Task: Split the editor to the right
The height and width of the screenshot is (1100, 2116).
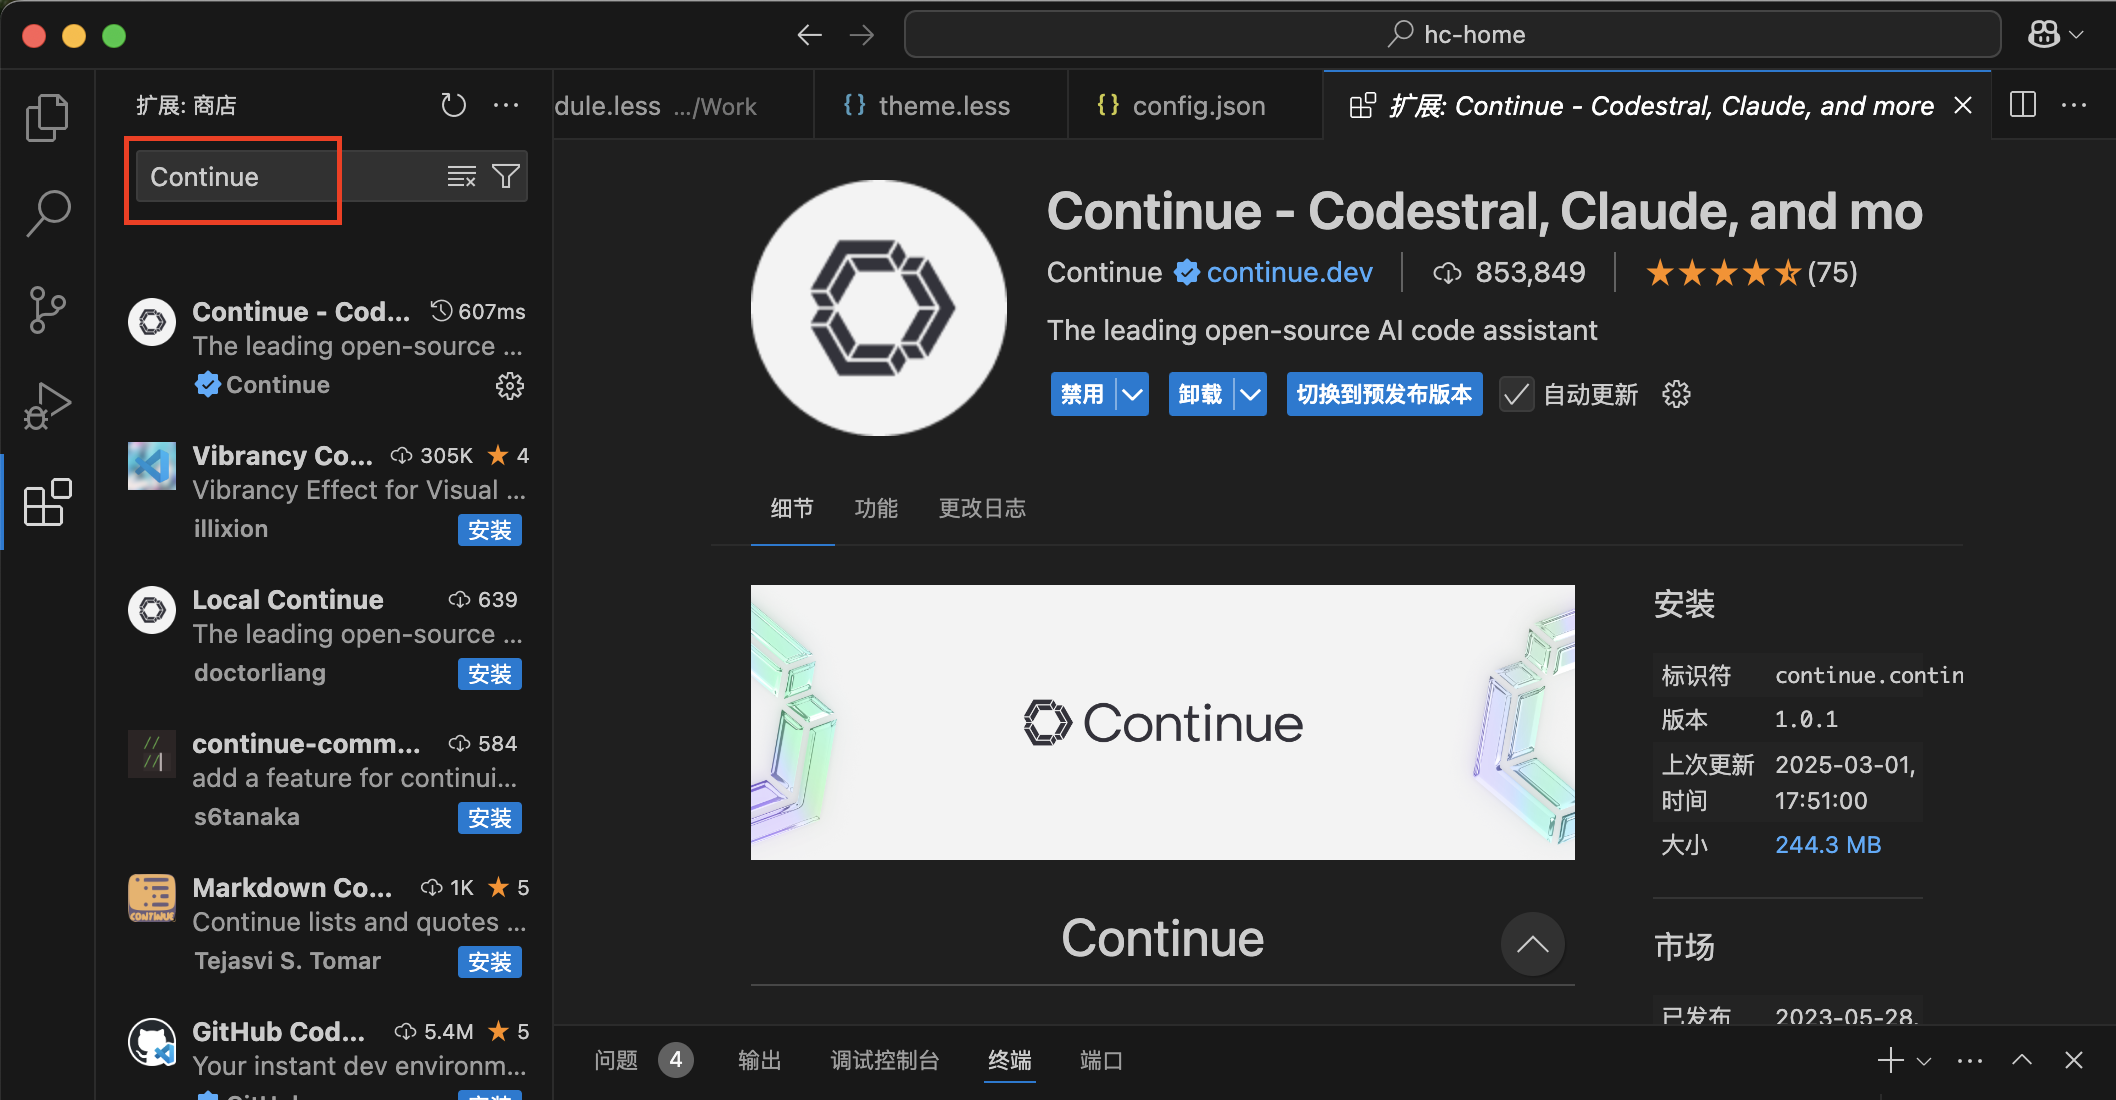Action: [2023, 105]
